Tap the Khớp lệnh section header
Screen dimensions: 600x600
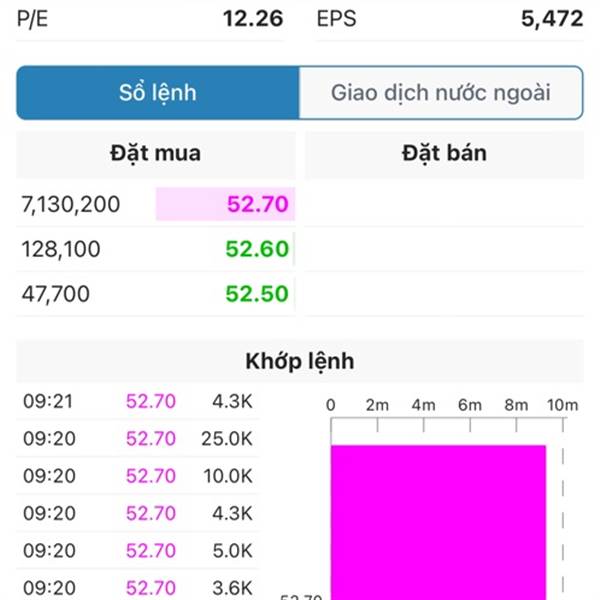tap(300, 361)
